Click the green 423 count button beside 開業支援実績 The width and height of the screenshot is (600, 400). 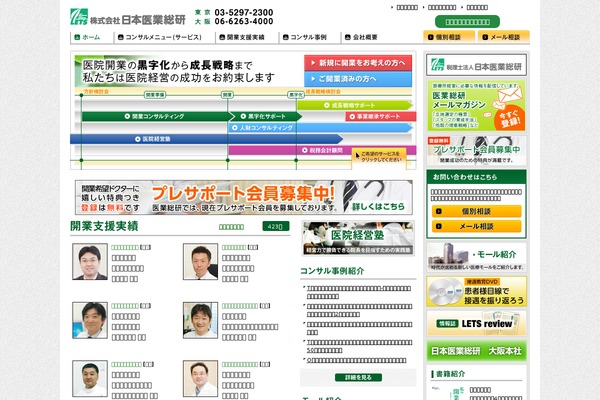click(x=276, y=226)
